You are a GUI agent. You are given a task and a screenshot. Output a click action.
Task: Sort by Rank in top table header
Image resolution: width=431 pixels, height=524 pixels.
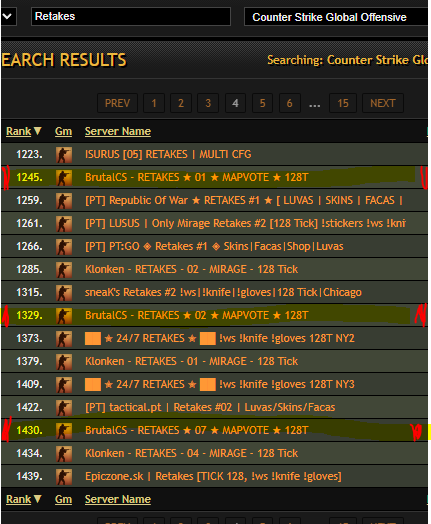(x=23, y=131)
